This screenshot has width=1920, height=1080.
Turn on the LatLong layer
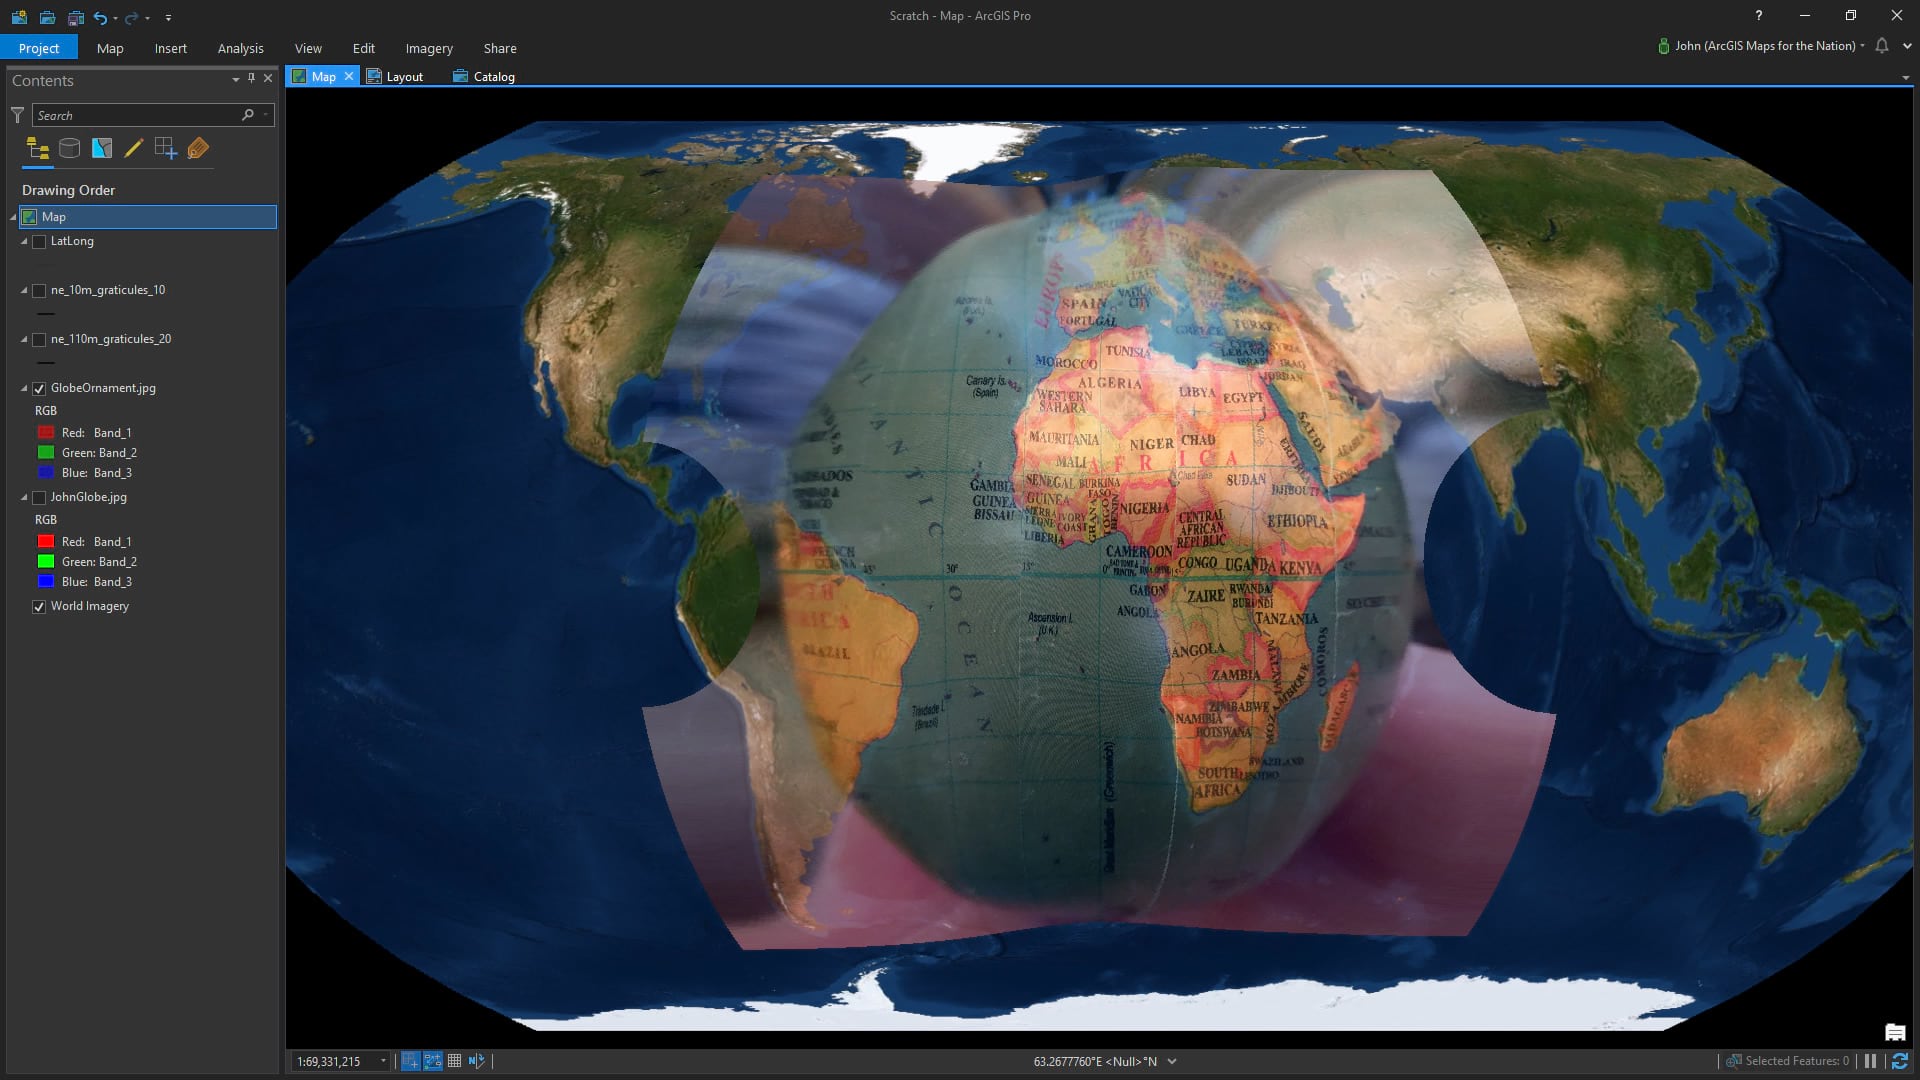[40, 242]
